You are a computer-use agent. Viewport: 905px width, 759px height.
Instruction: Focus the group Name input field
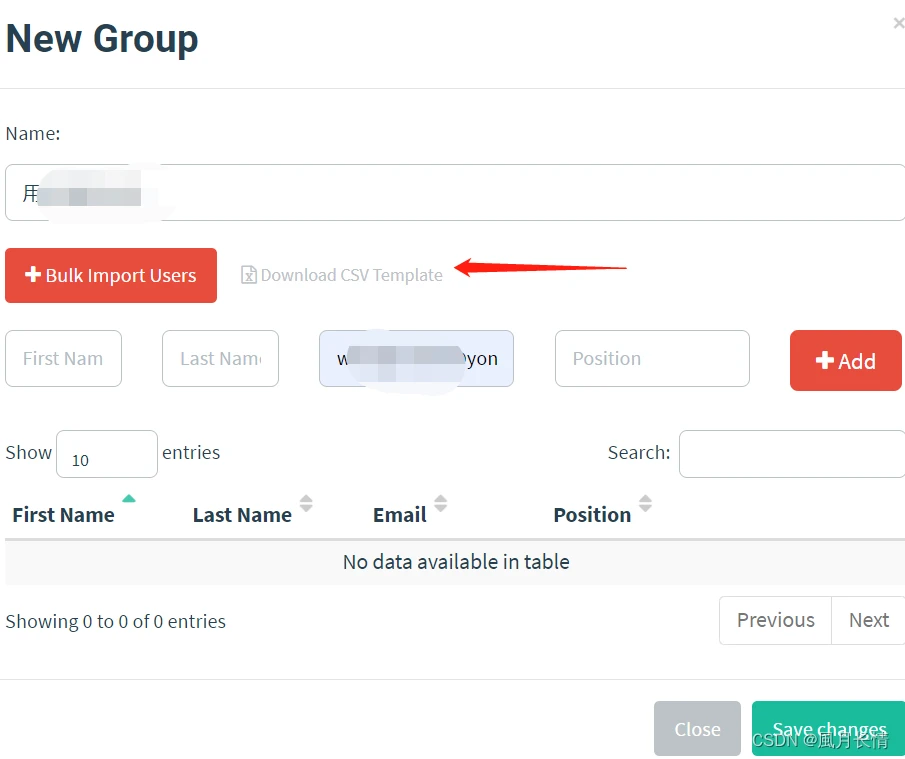point(455,192)
